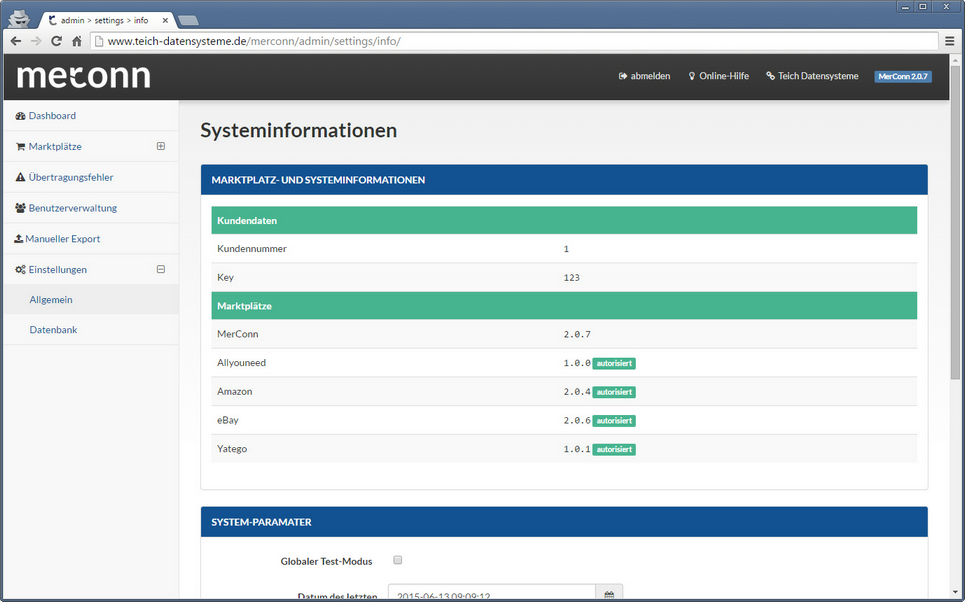Click the MARKTPLATZ- UND SYSTEMINFORMATIONEN panel header
Screen dimensions: 965x602
point(564,180)
